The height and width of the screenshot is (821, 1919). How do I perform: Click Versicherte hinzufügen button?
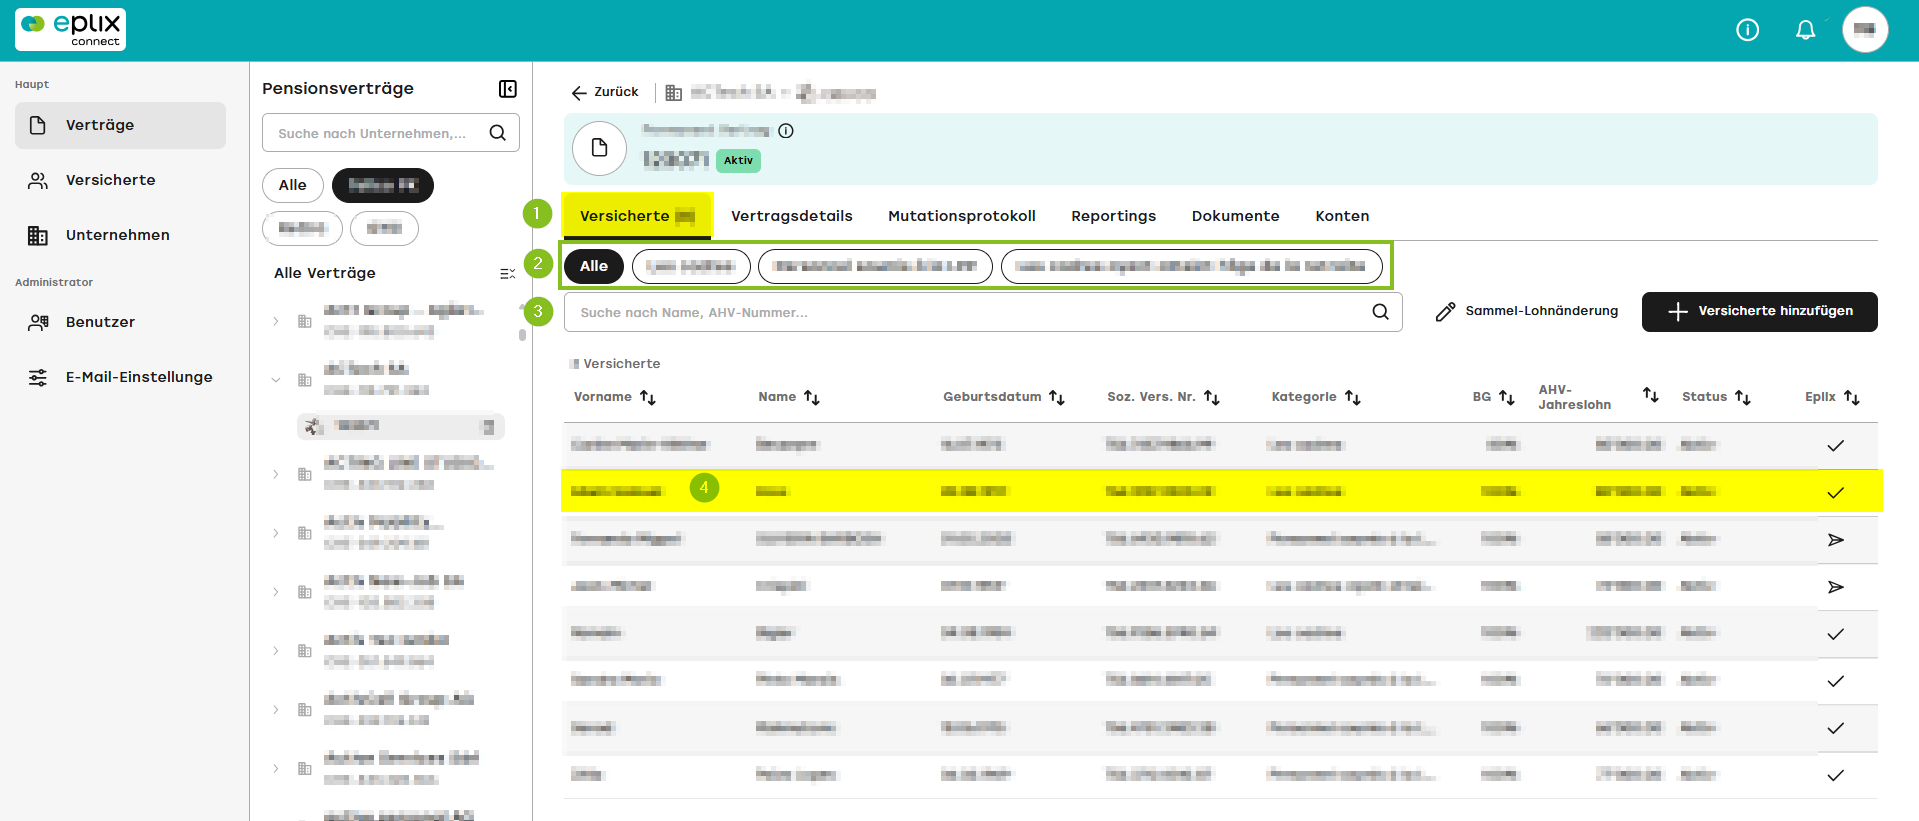(x=1760, y=312)
